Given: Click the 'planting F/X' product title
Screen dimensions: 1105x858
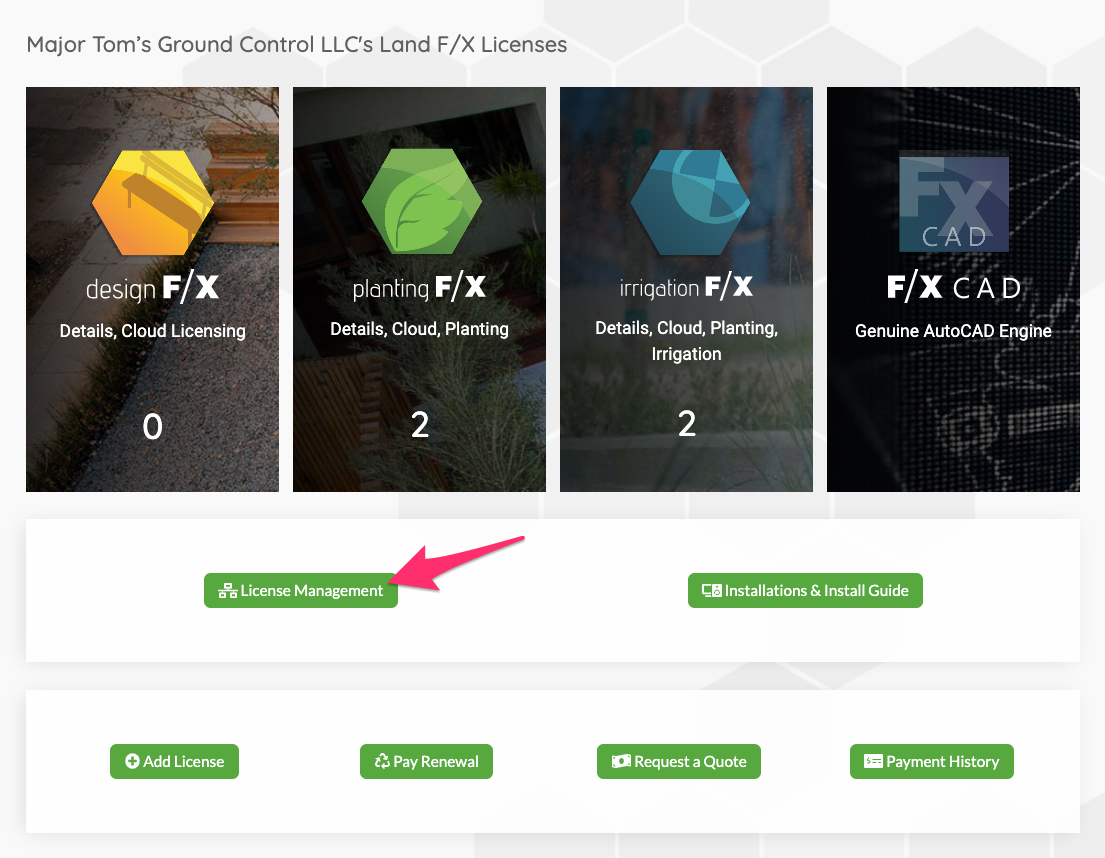Looking at the screenshot, I should (419, 287).
